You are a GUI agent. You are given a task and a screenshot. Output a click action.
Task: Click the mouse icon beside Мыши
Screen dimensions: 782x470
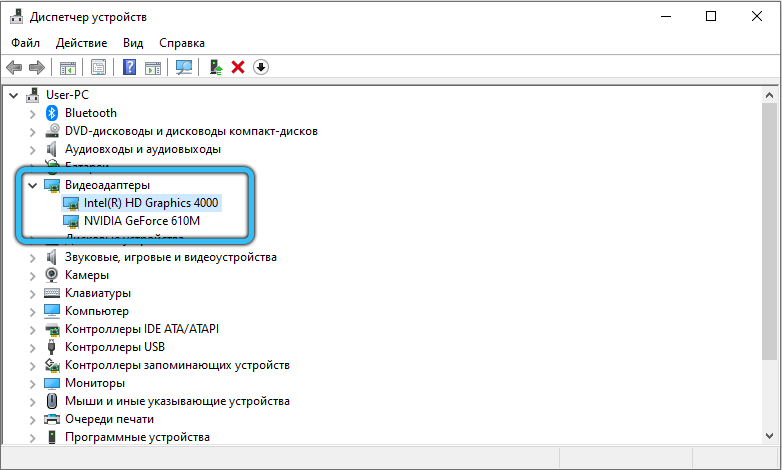[51, 401]
